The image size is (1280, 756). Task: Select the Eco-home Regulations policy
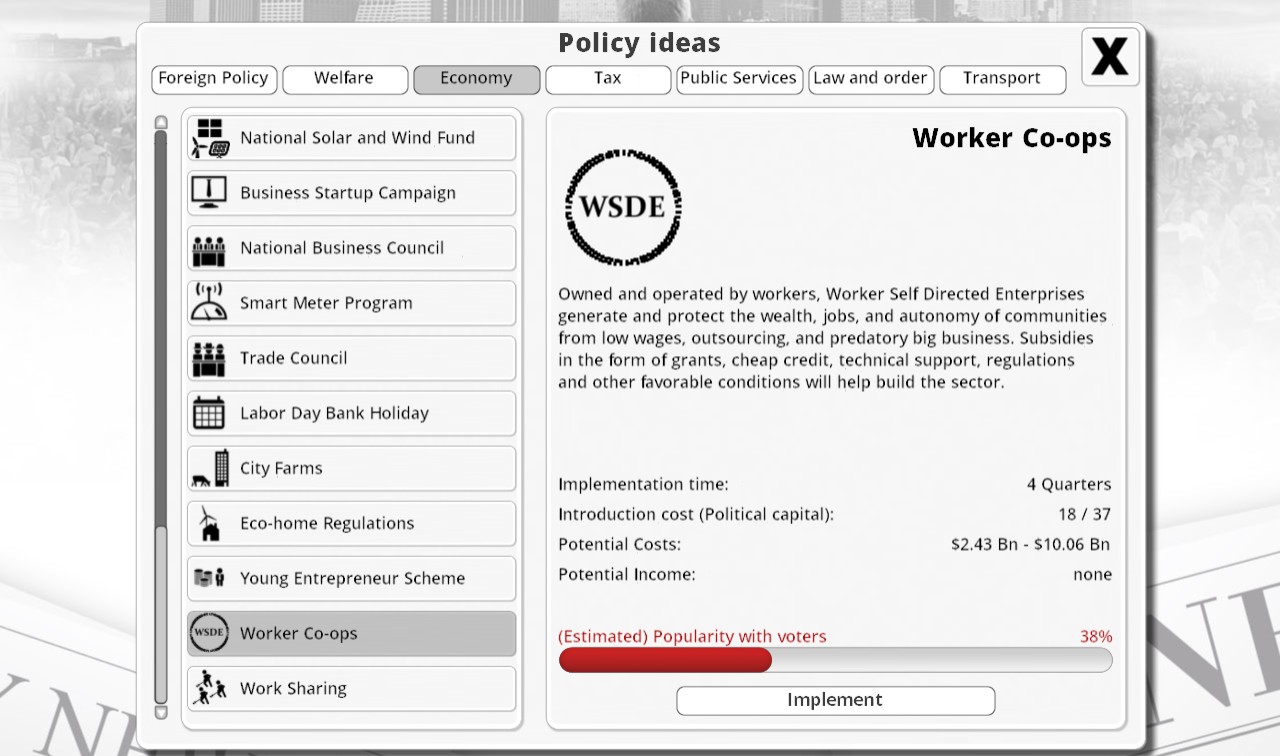pyautogui.click(x=352, y=523)
